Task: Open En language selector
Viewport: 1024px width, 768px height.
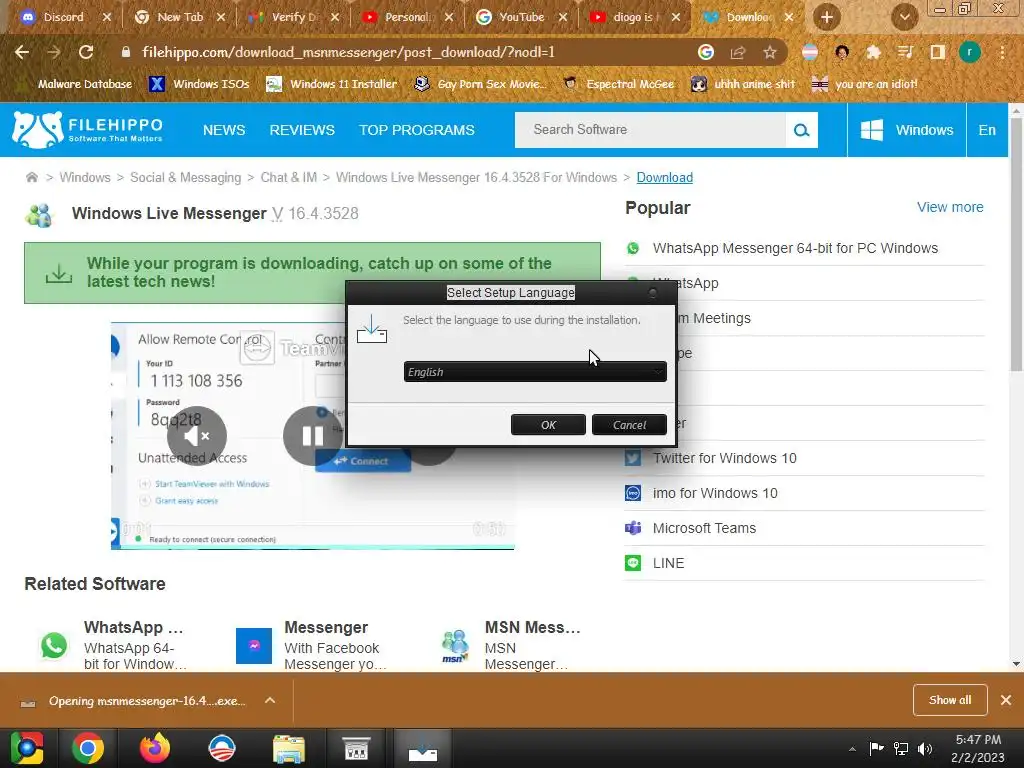Action: click(x=987, y=130)
